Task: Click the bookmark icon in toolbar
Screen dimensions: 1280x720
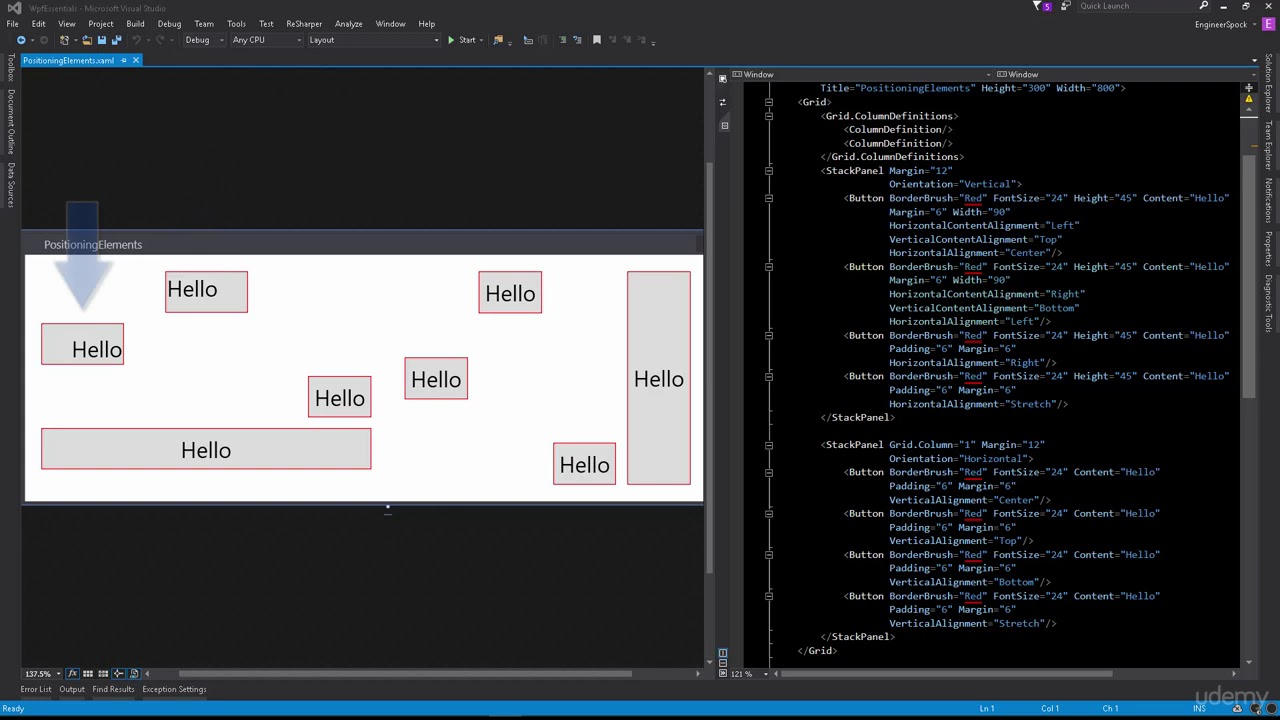Action: tap(597, 40)
